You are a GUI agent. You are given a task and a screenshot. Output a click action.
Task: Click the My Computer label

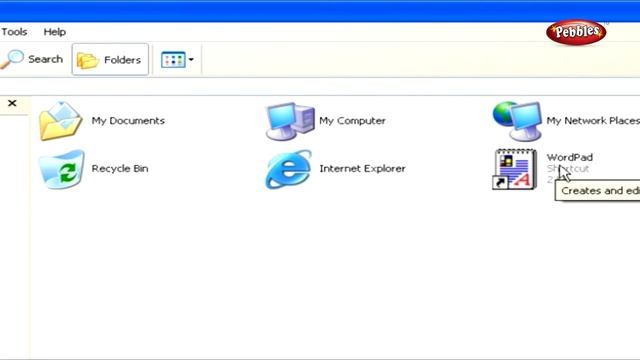(352, 121)
